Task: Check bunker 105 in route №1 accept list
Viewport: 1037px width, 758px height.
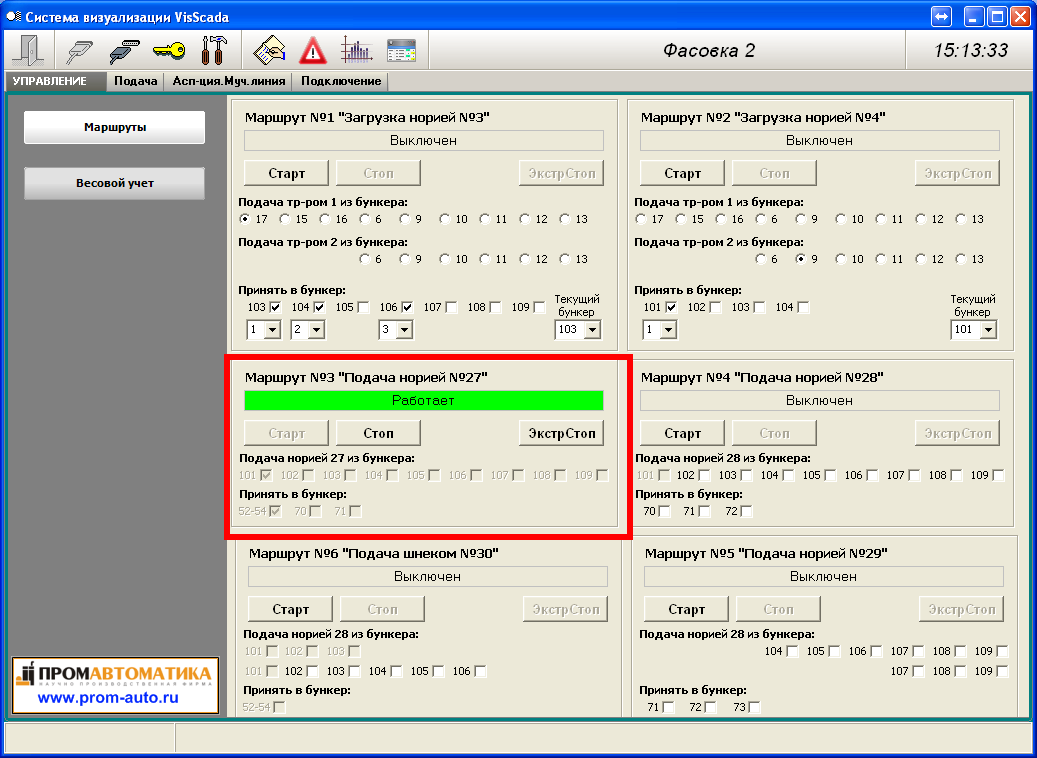Action: pyautogui.click(x=363, y=307)
